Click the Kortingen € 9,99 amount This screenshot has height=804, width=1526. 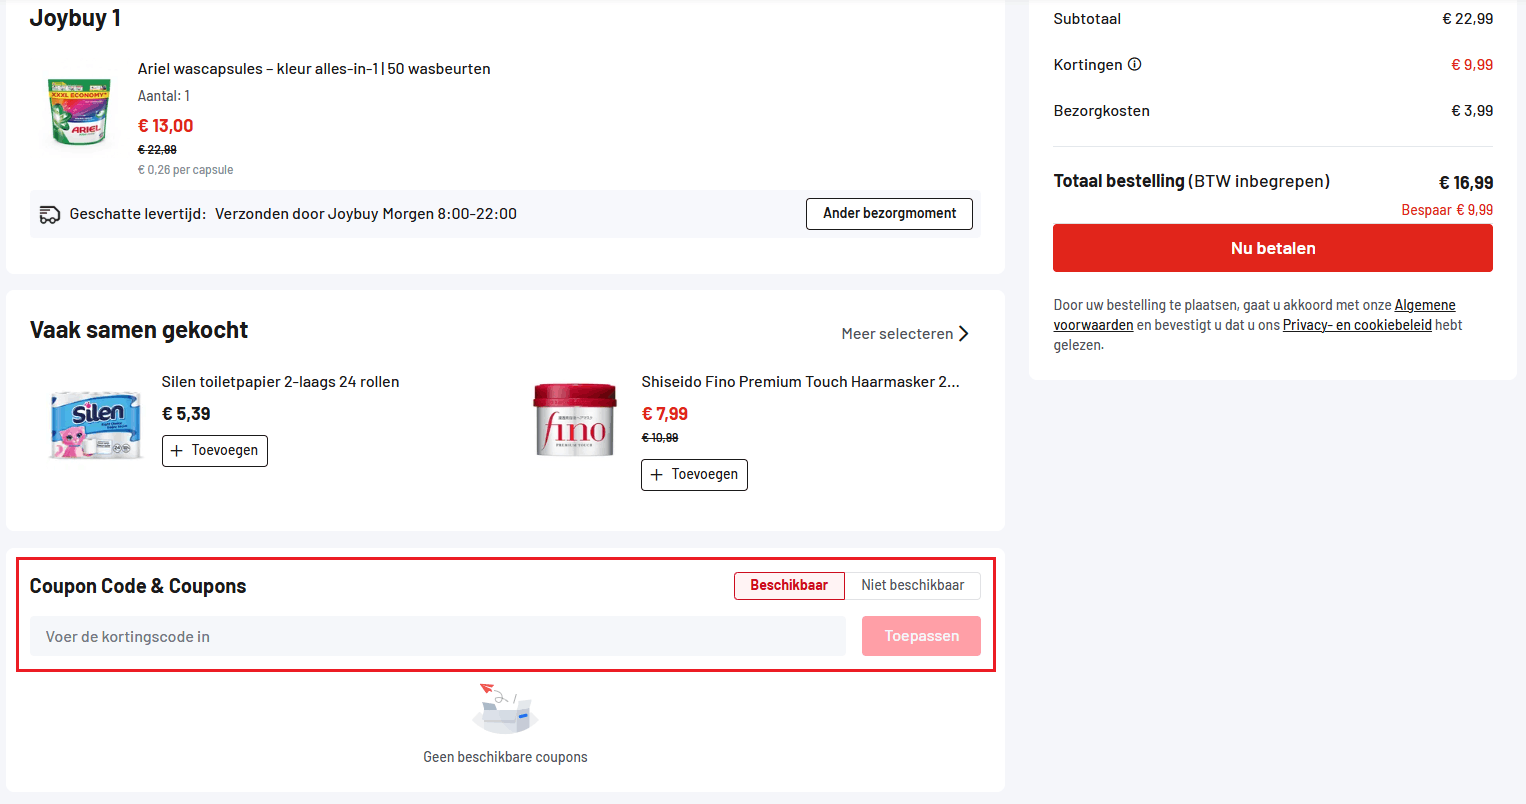click(1472, 65)
